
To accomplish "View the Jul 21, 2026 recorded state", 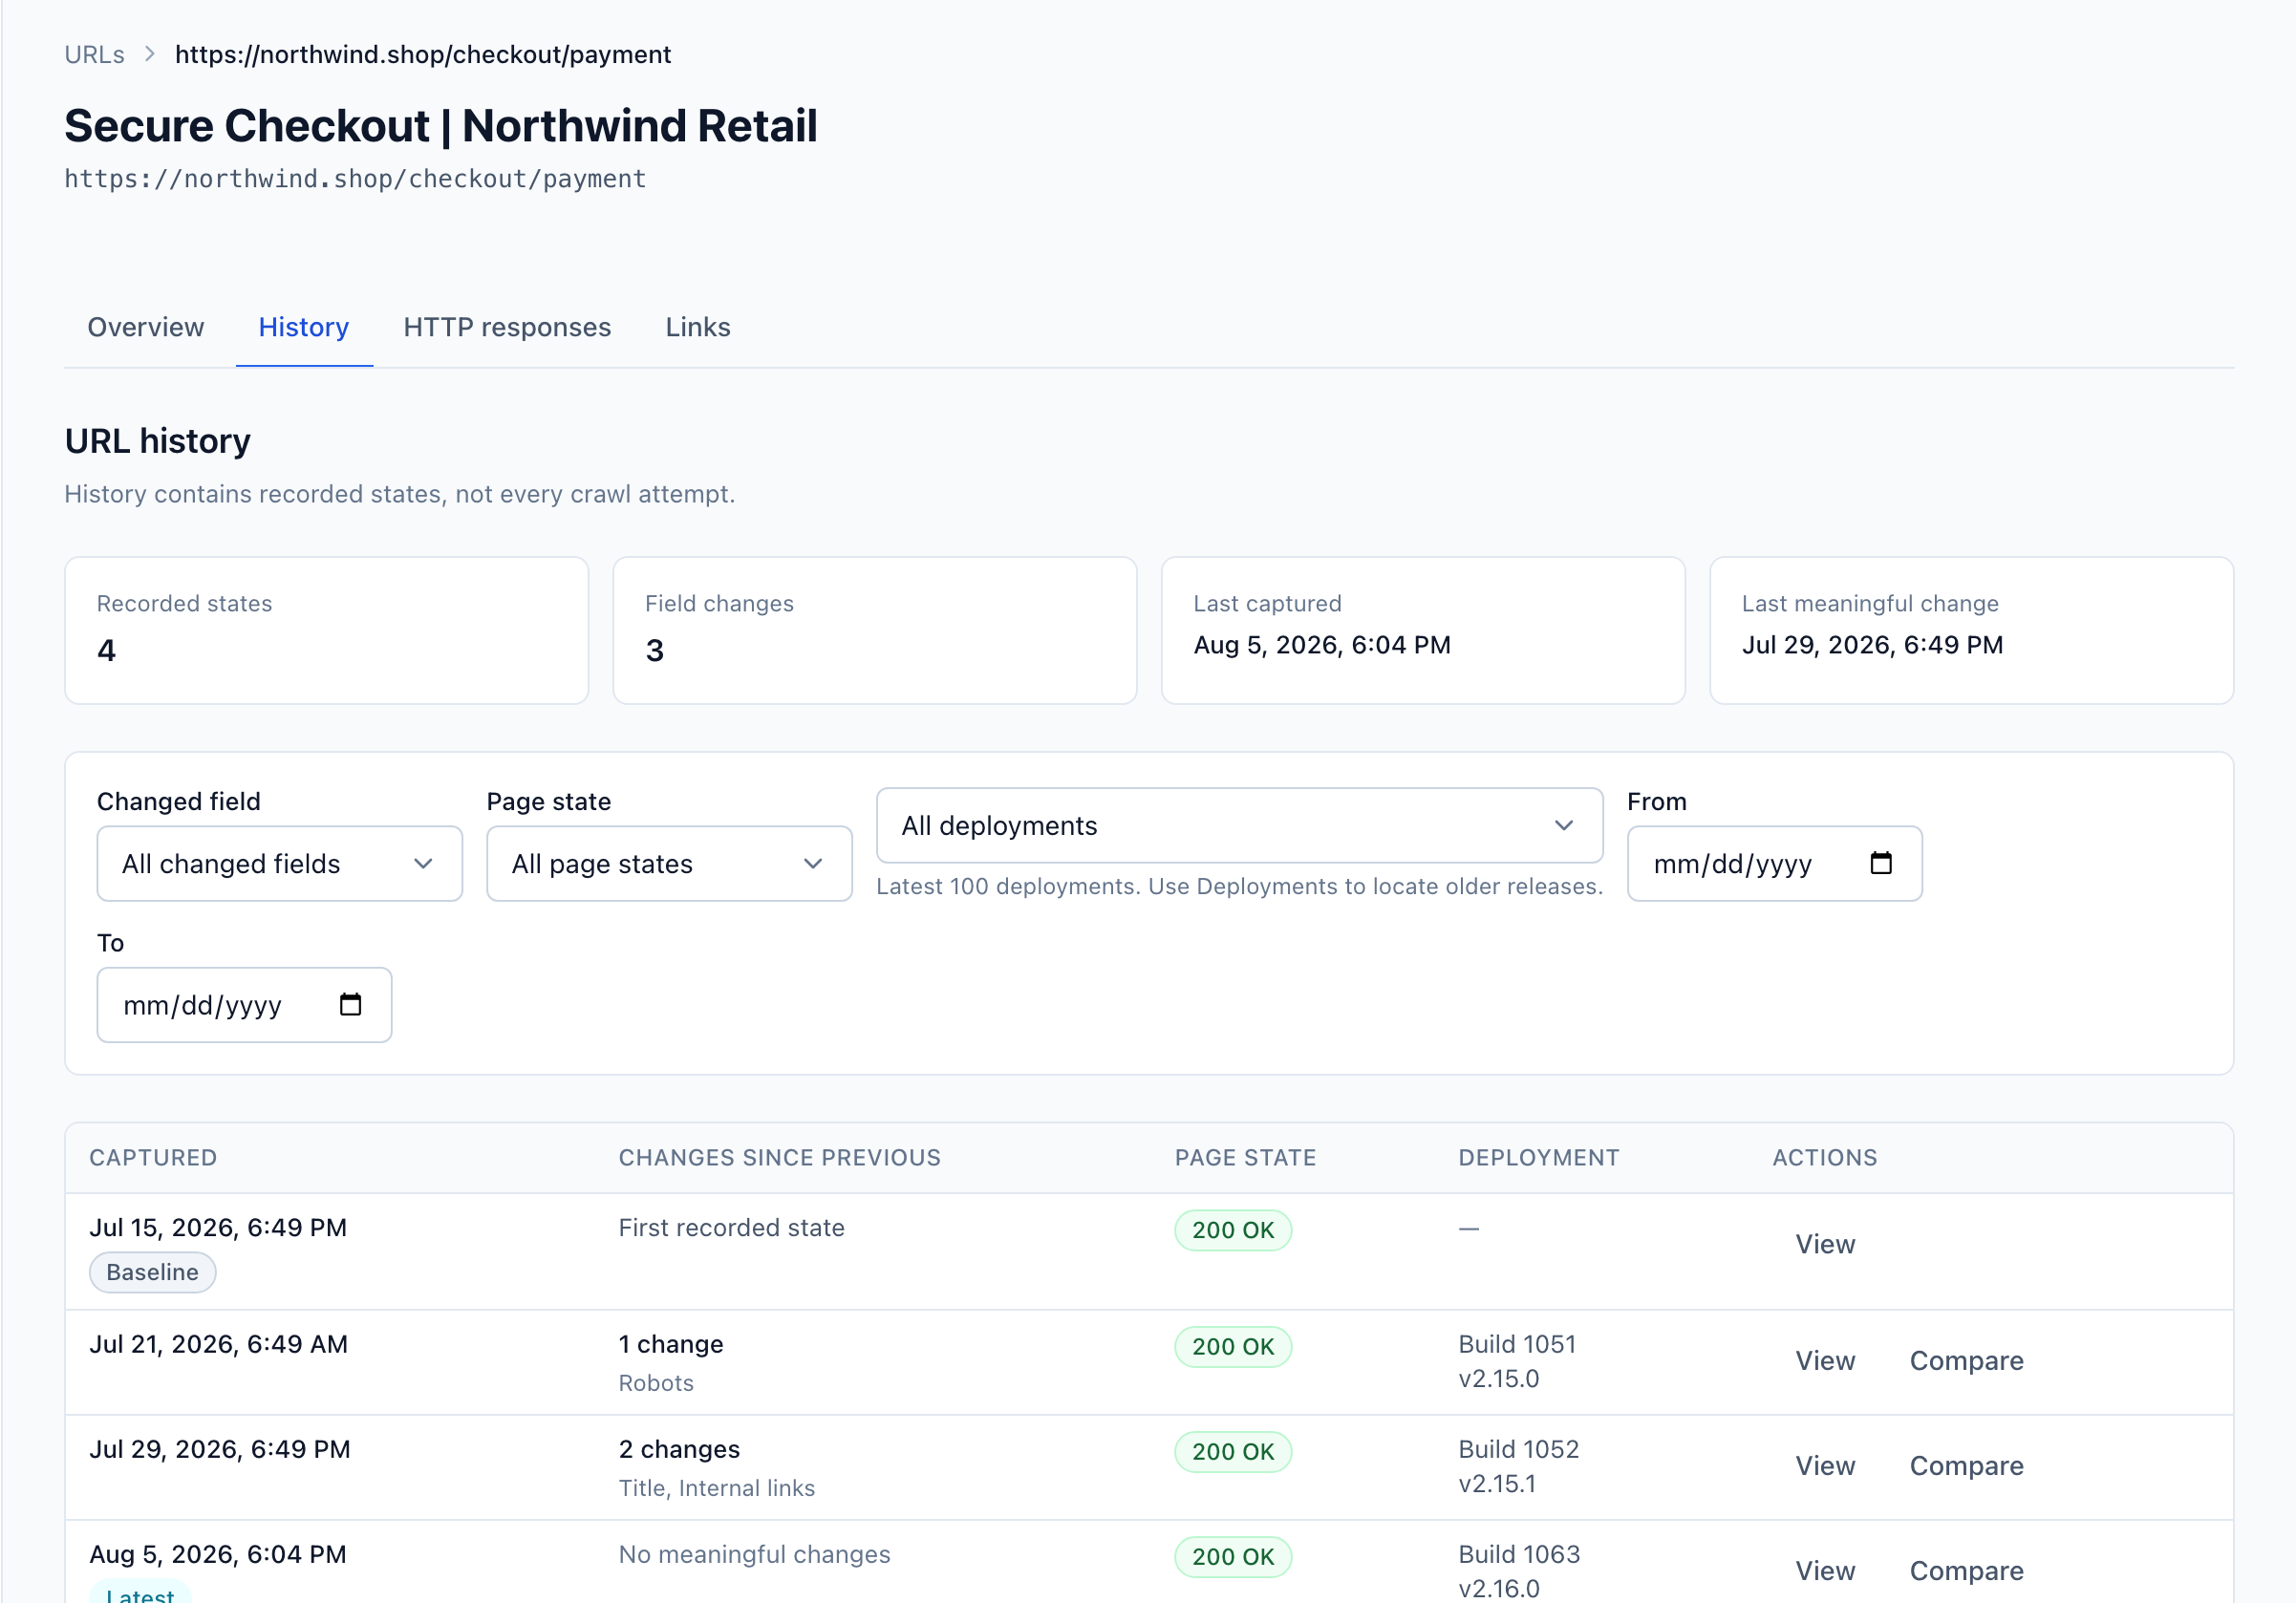I will tap(1825, 1360).
